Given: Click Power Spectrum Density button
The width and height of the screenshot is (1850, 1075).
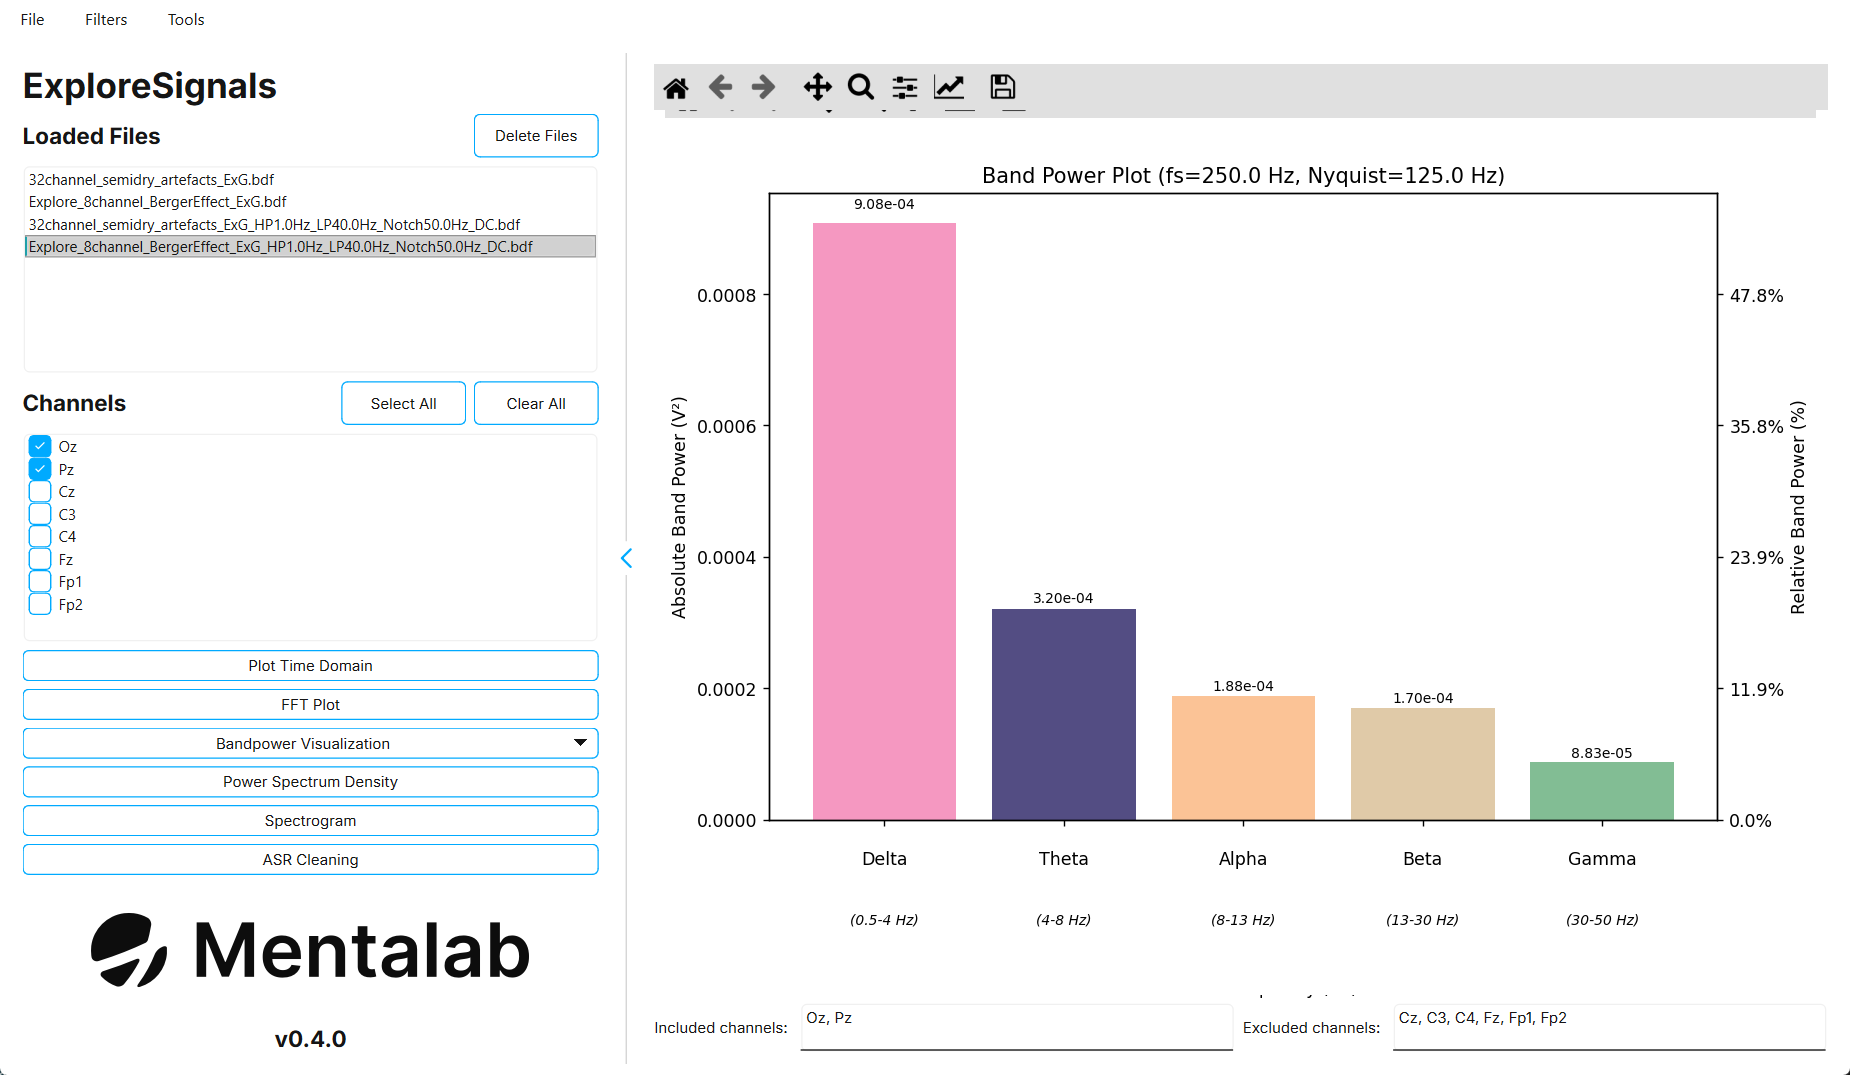Looking at the screenshot, I should click(310, 782).
